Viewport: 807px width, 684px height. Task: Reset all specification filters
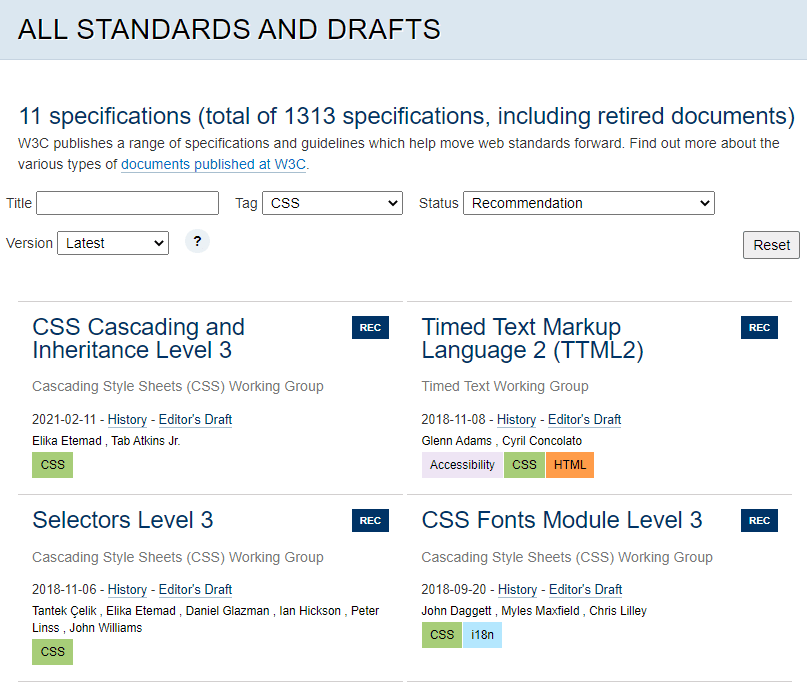coord(771,245)
